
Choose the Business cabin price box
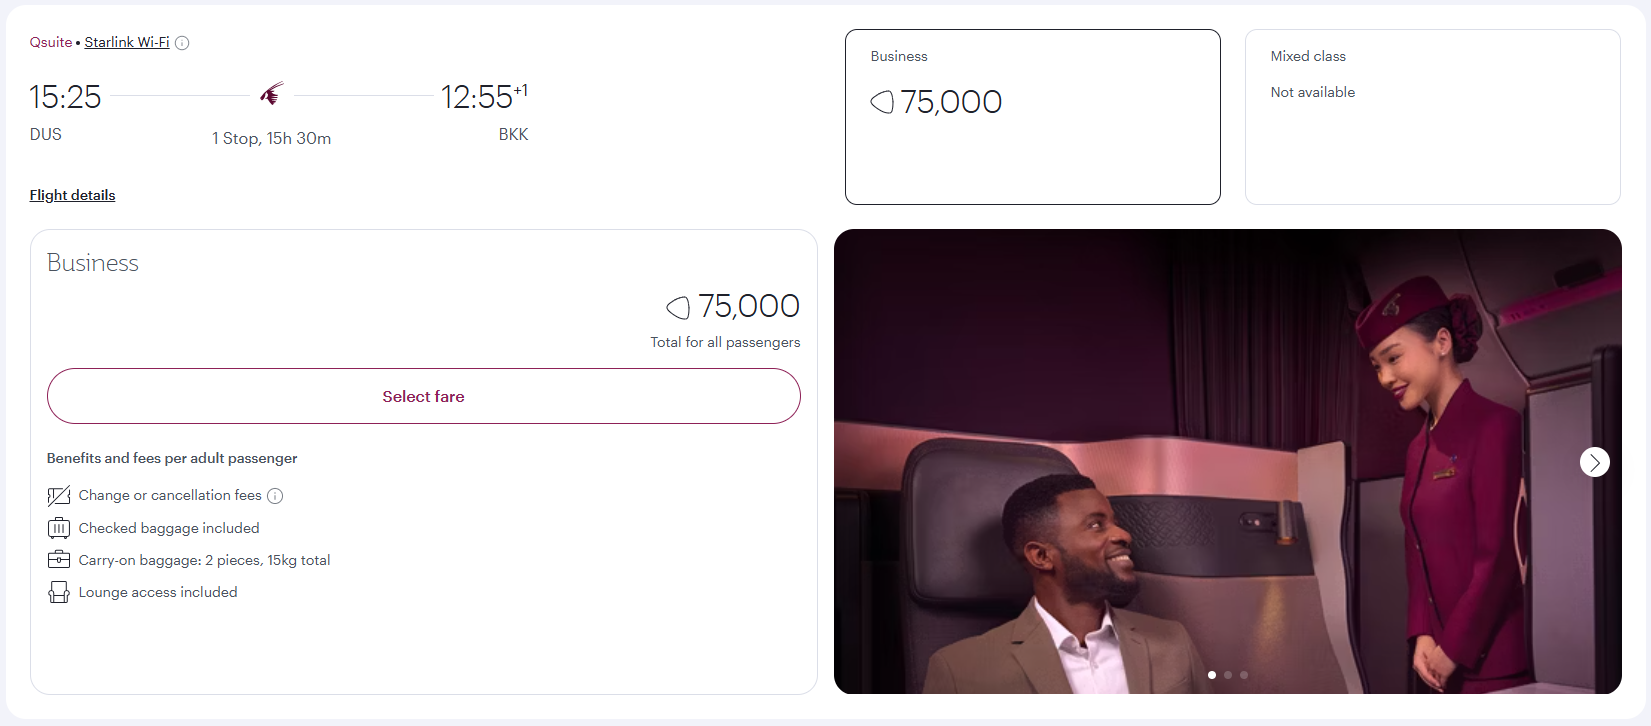[1032, 117]
